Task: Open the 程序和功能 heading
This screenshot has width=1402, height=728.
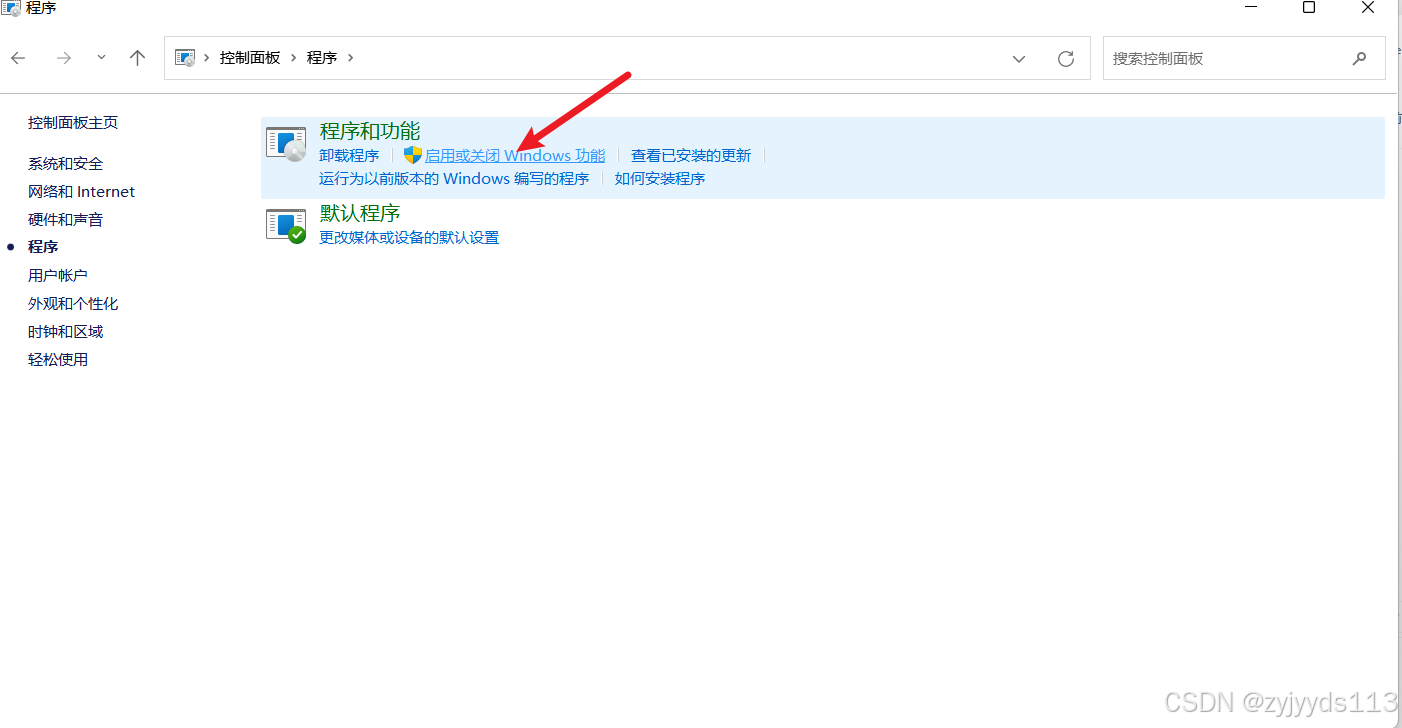Action: click(x=370, y=131)
